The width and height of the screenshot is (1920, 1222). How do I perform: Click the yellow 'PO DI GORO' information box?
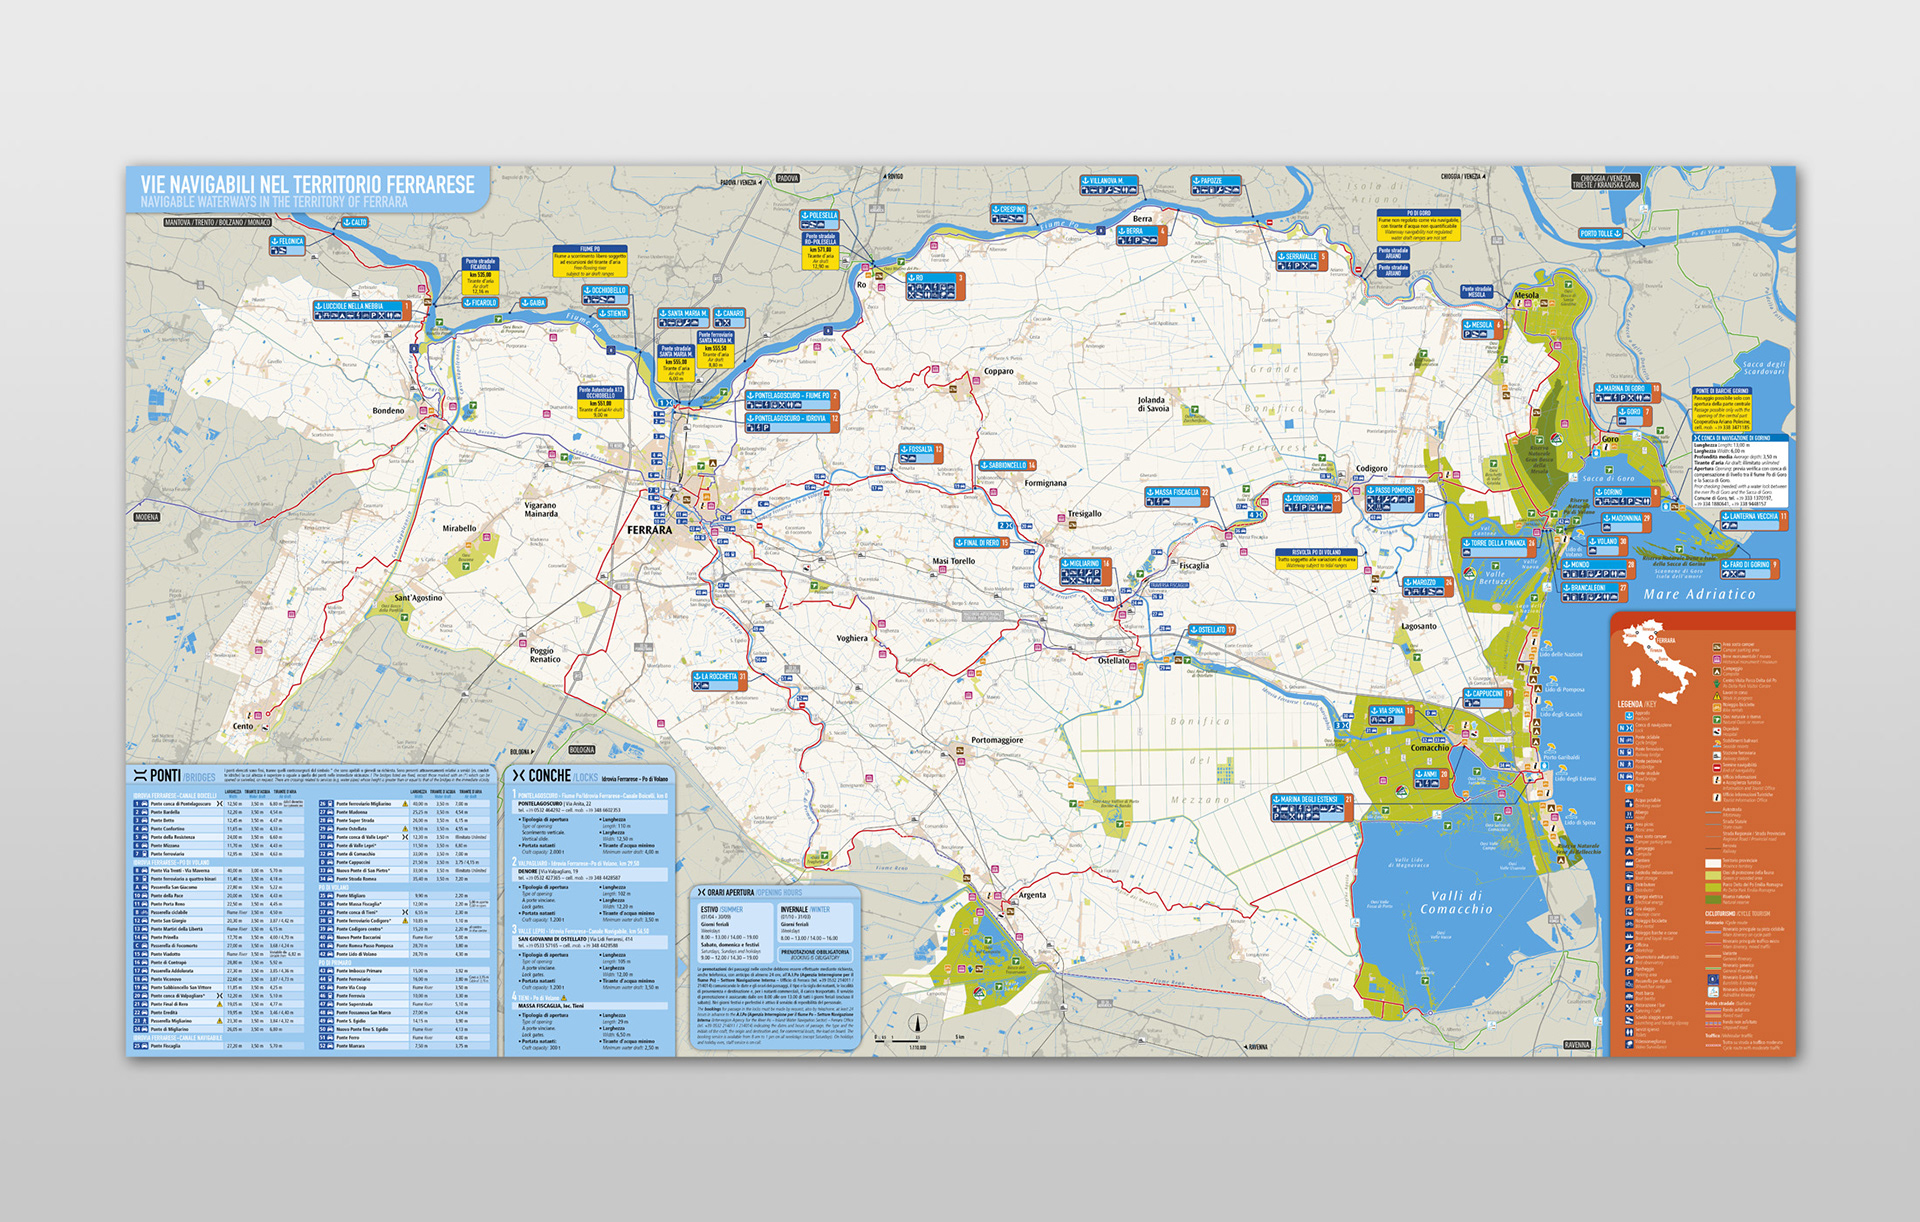click(x=1418, y=226)
